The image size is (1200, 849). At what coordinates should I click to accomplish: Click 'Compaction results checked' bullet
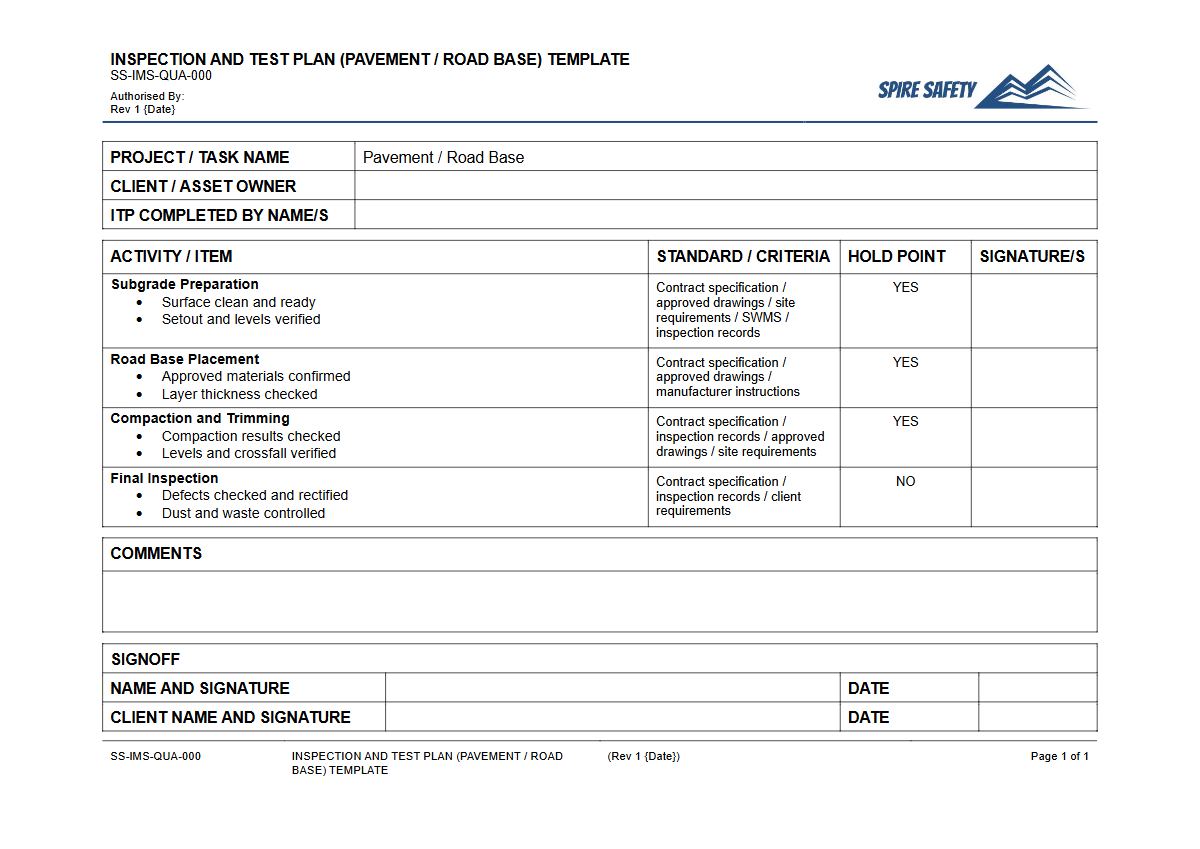click(x=251, y=436)
